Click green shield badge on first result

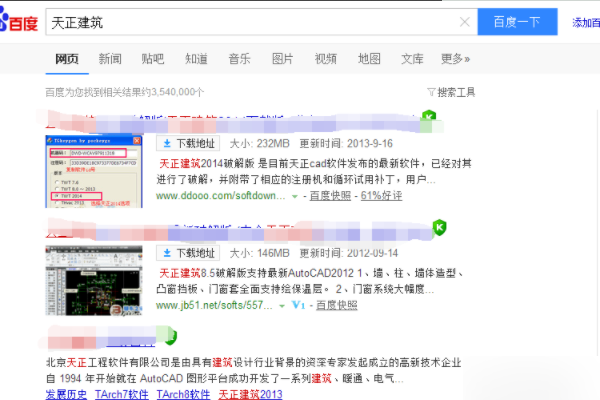pos(429,116)
